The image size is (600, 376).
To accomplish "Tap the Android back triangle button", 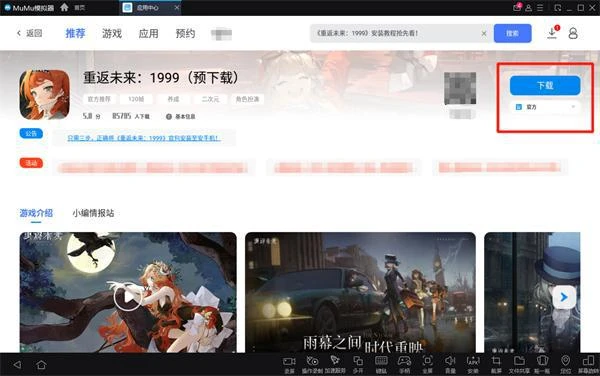I will click(17, 365).
